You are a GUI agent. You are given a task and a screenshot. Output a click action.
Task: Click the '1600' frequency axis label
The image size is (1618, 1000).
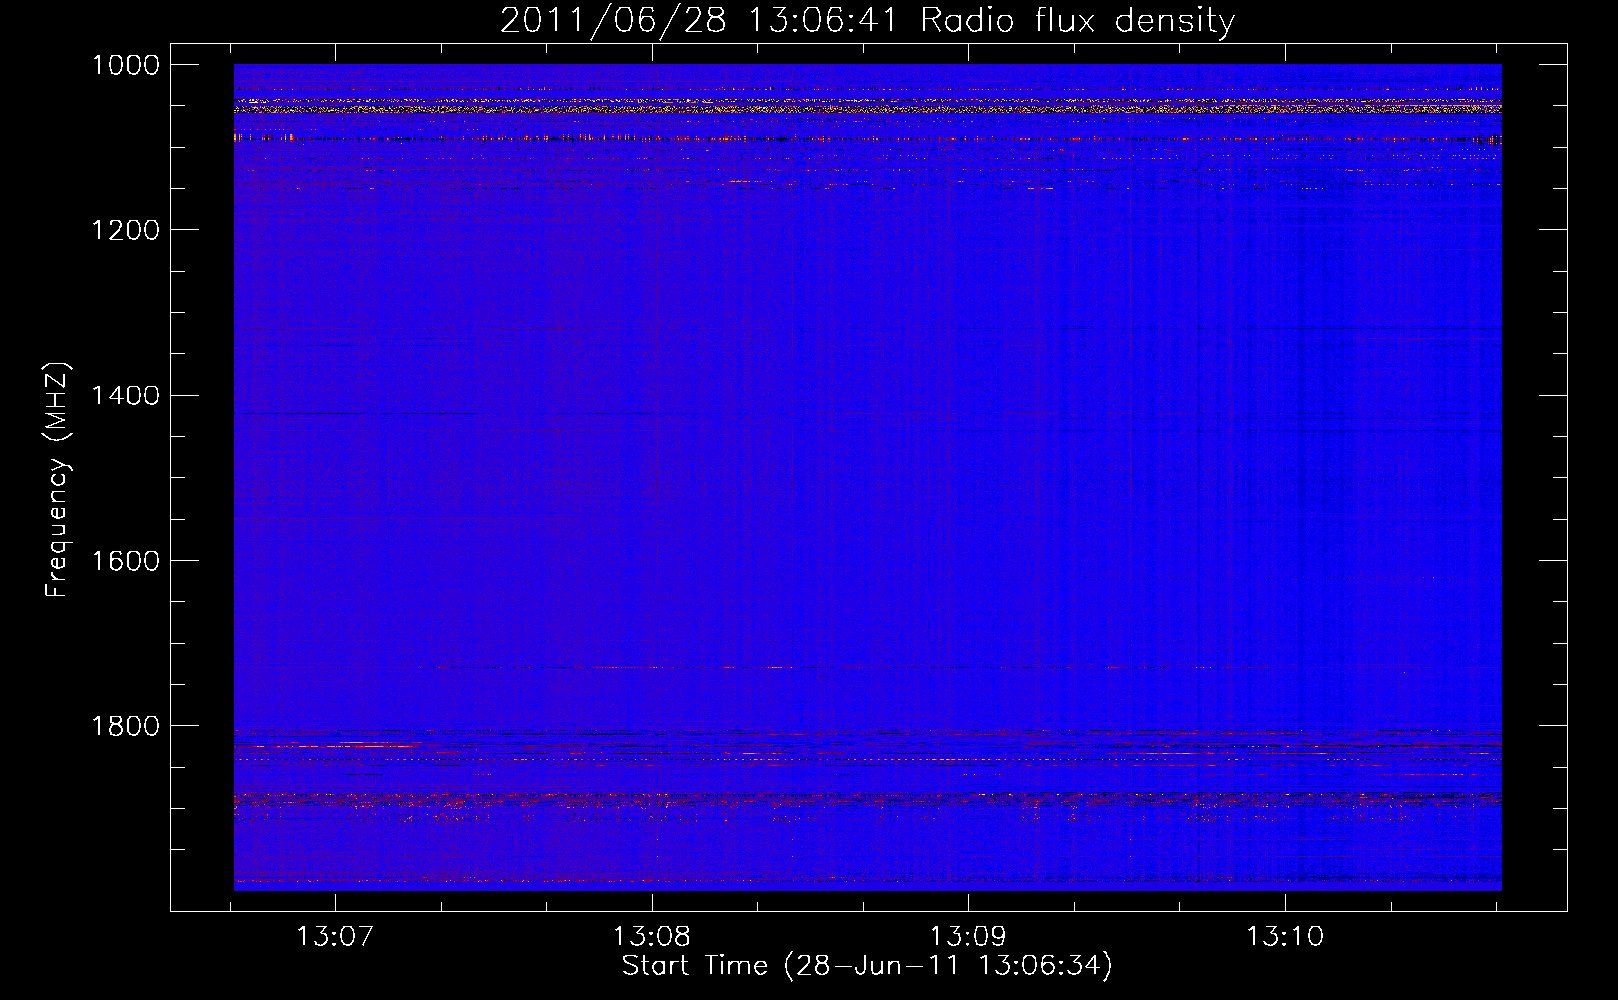coord(125,560)
